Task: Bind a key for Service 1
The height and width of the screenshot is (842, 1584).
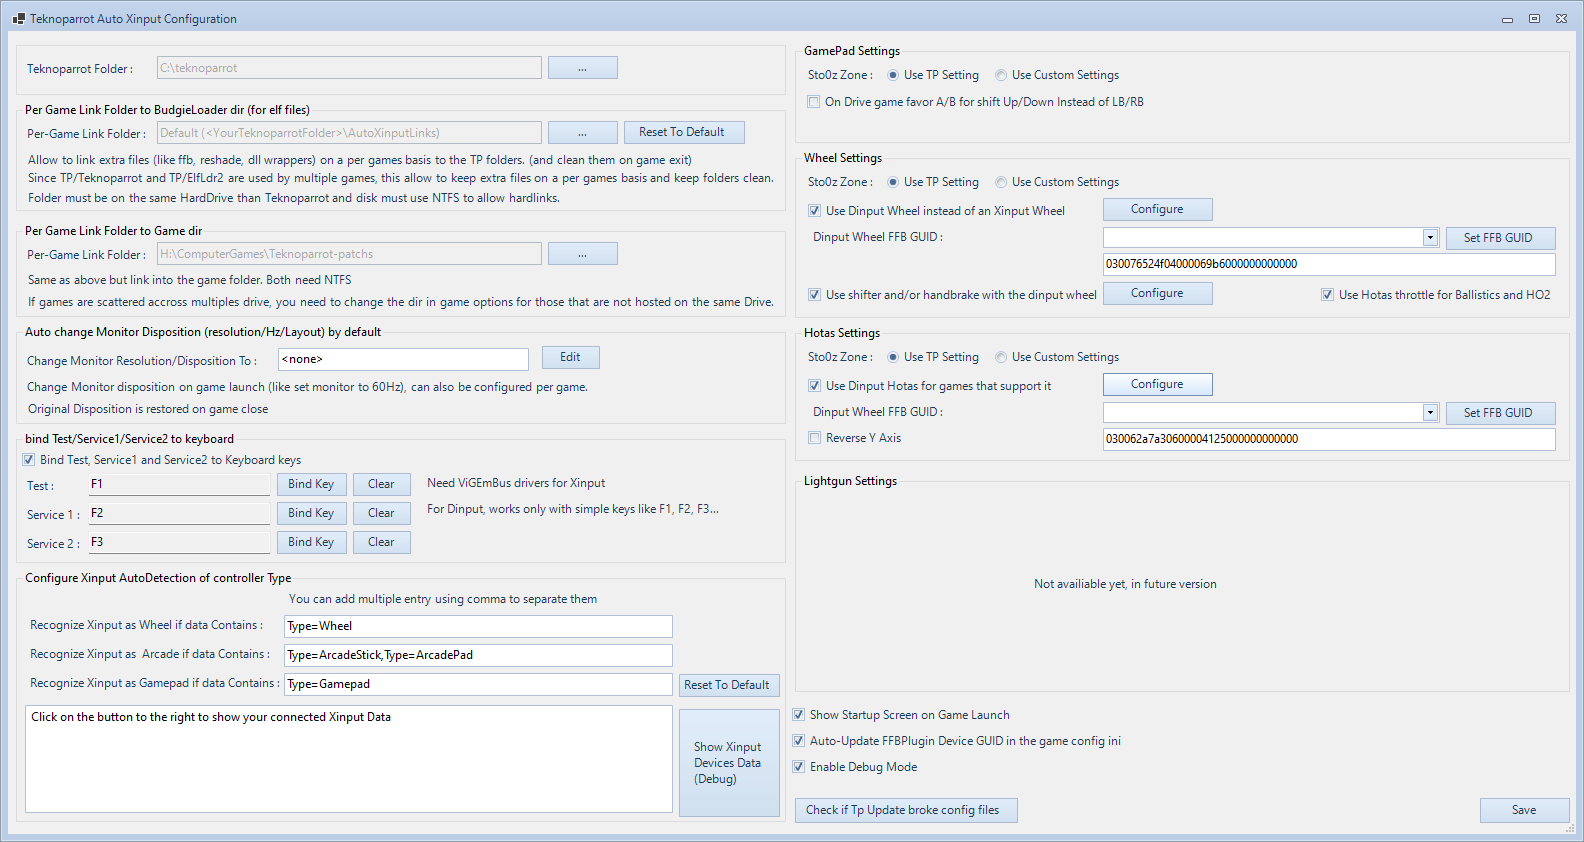Action: (311, 514)
